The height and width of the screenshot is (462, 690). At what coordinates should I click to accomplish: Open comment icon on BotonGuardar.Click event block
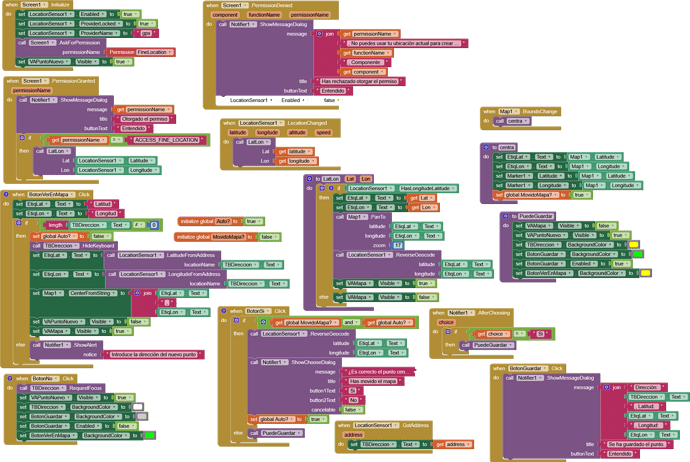click(x=495, y=369)
